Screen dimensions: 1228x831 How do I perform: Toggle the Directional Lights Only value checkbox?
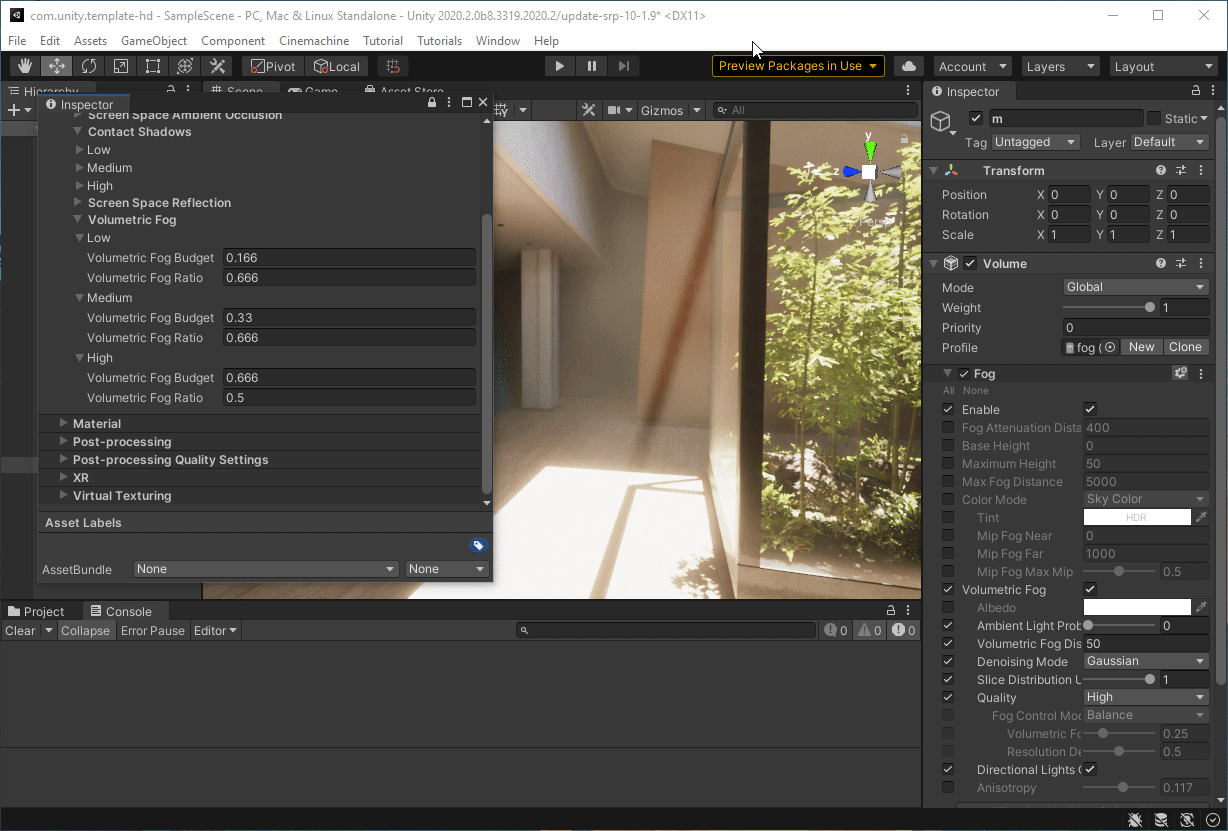[x=1090, y=769]
